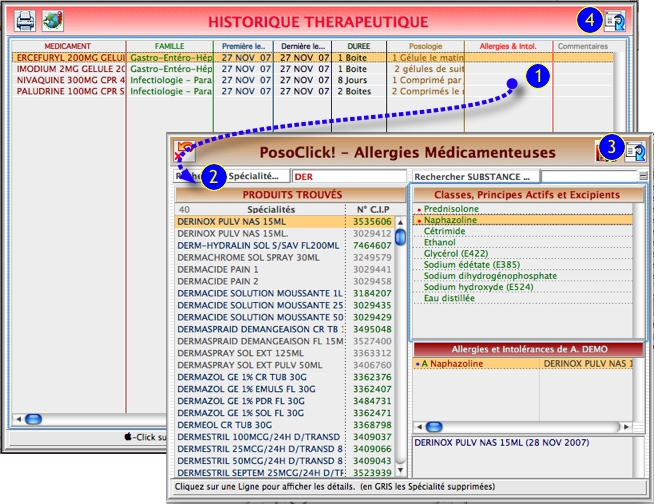Select NIVAQUINE 300MG CPR row

click(x=312, y=80)
